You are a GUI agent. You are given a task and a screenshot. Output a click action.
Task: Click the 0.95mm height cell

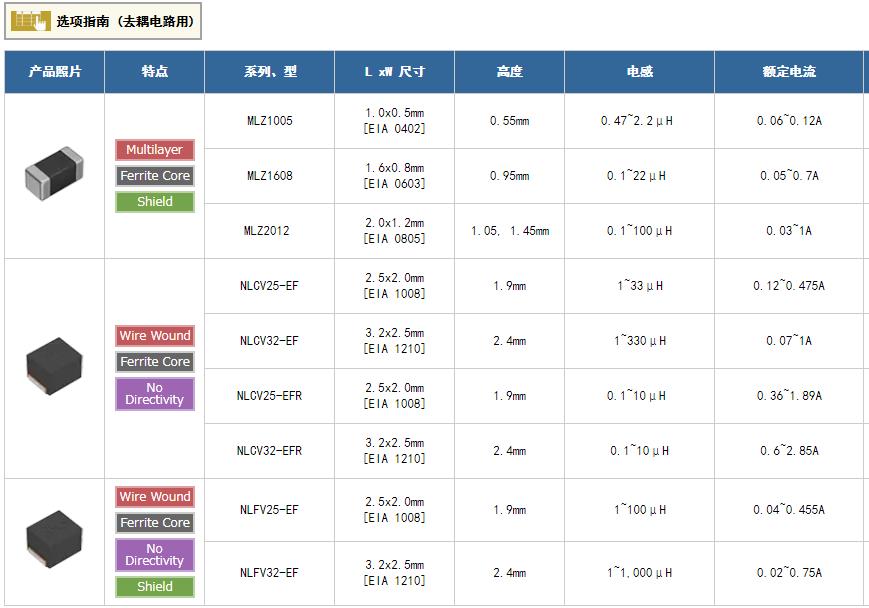[x=509, y=176]
